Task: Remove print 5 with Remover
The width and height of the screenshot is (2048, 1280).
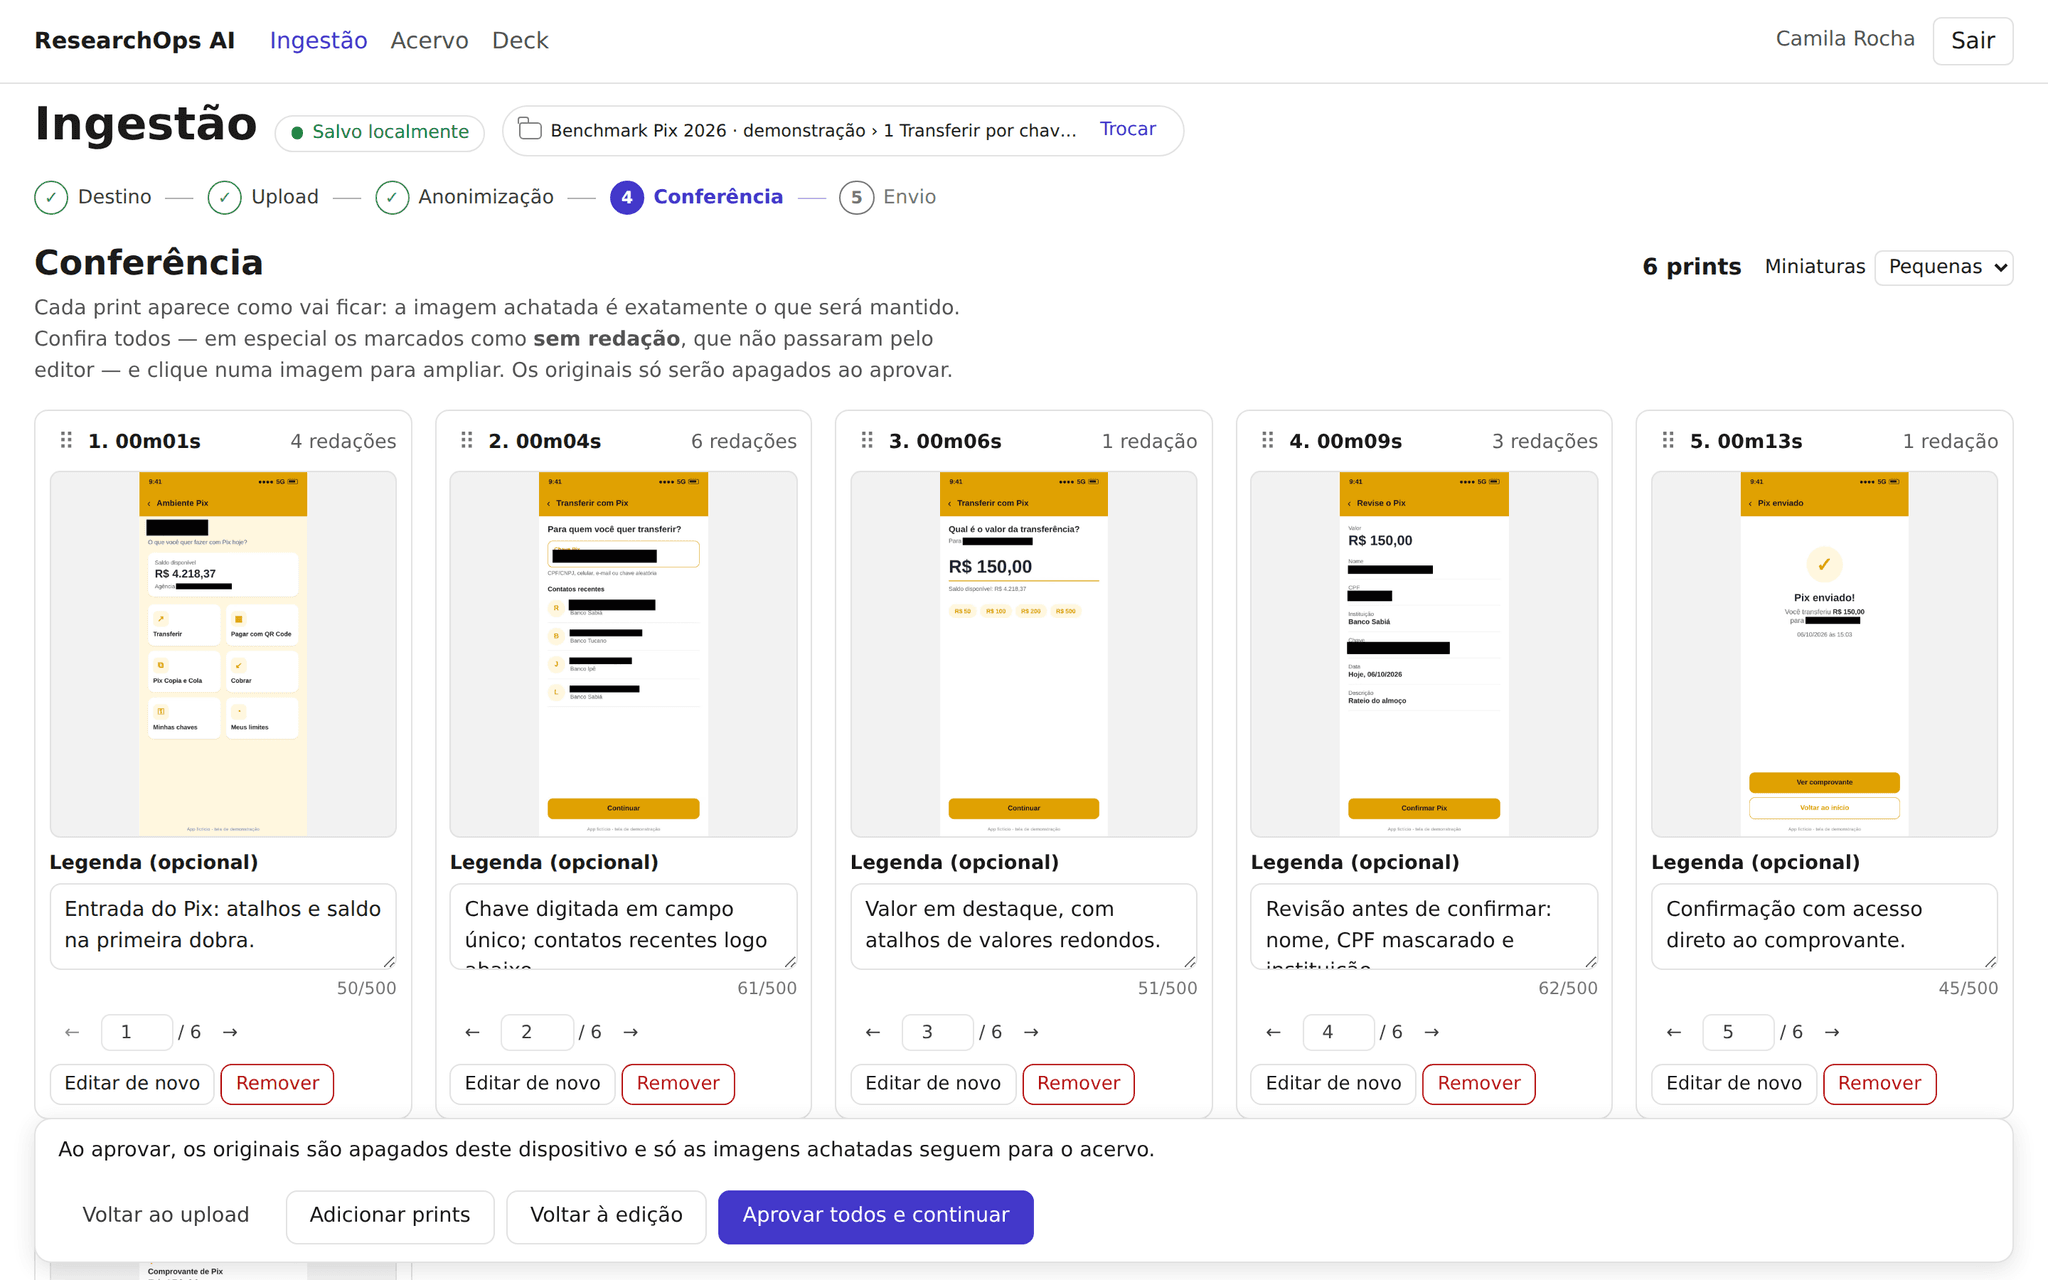Action: click(x=1880, y=1084)
